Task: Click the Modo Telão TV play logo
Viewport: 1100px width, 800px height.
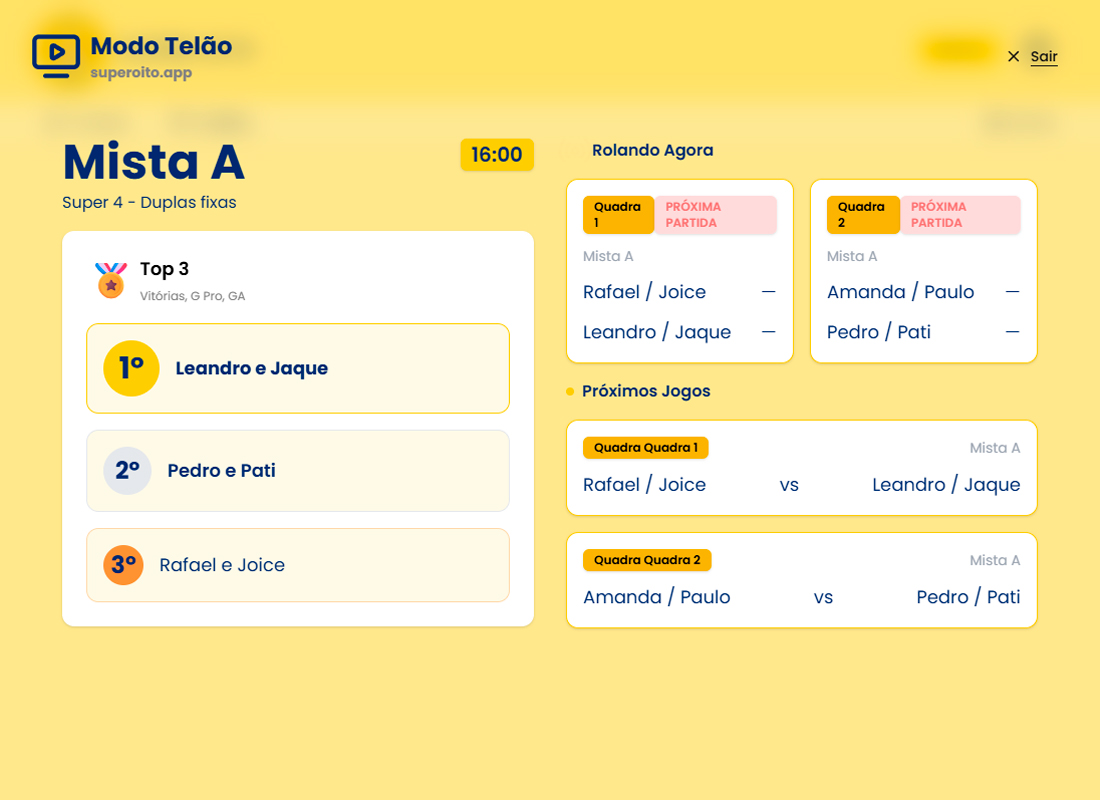Action: point(56,56)
